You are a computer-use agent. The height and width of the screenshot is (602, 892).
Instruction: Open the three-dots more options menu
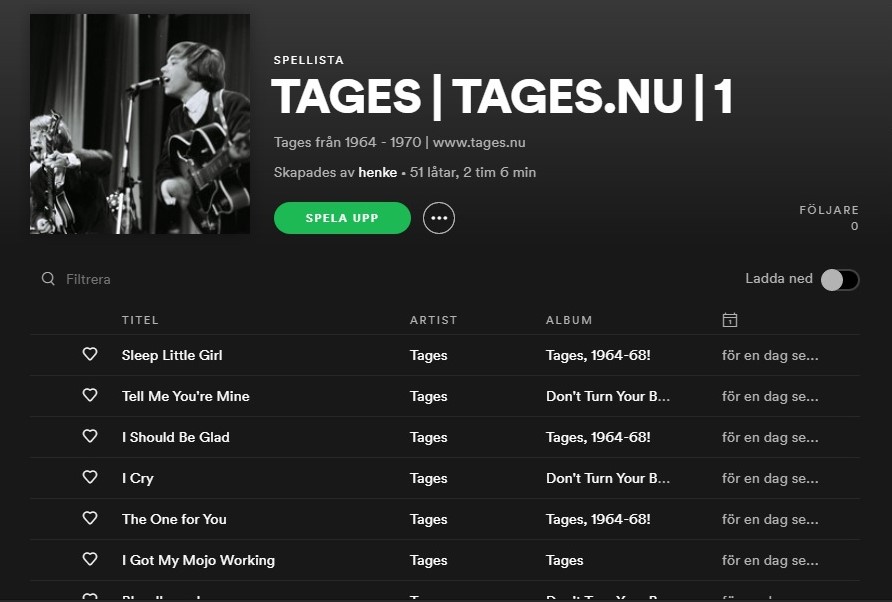click(439, 218)
